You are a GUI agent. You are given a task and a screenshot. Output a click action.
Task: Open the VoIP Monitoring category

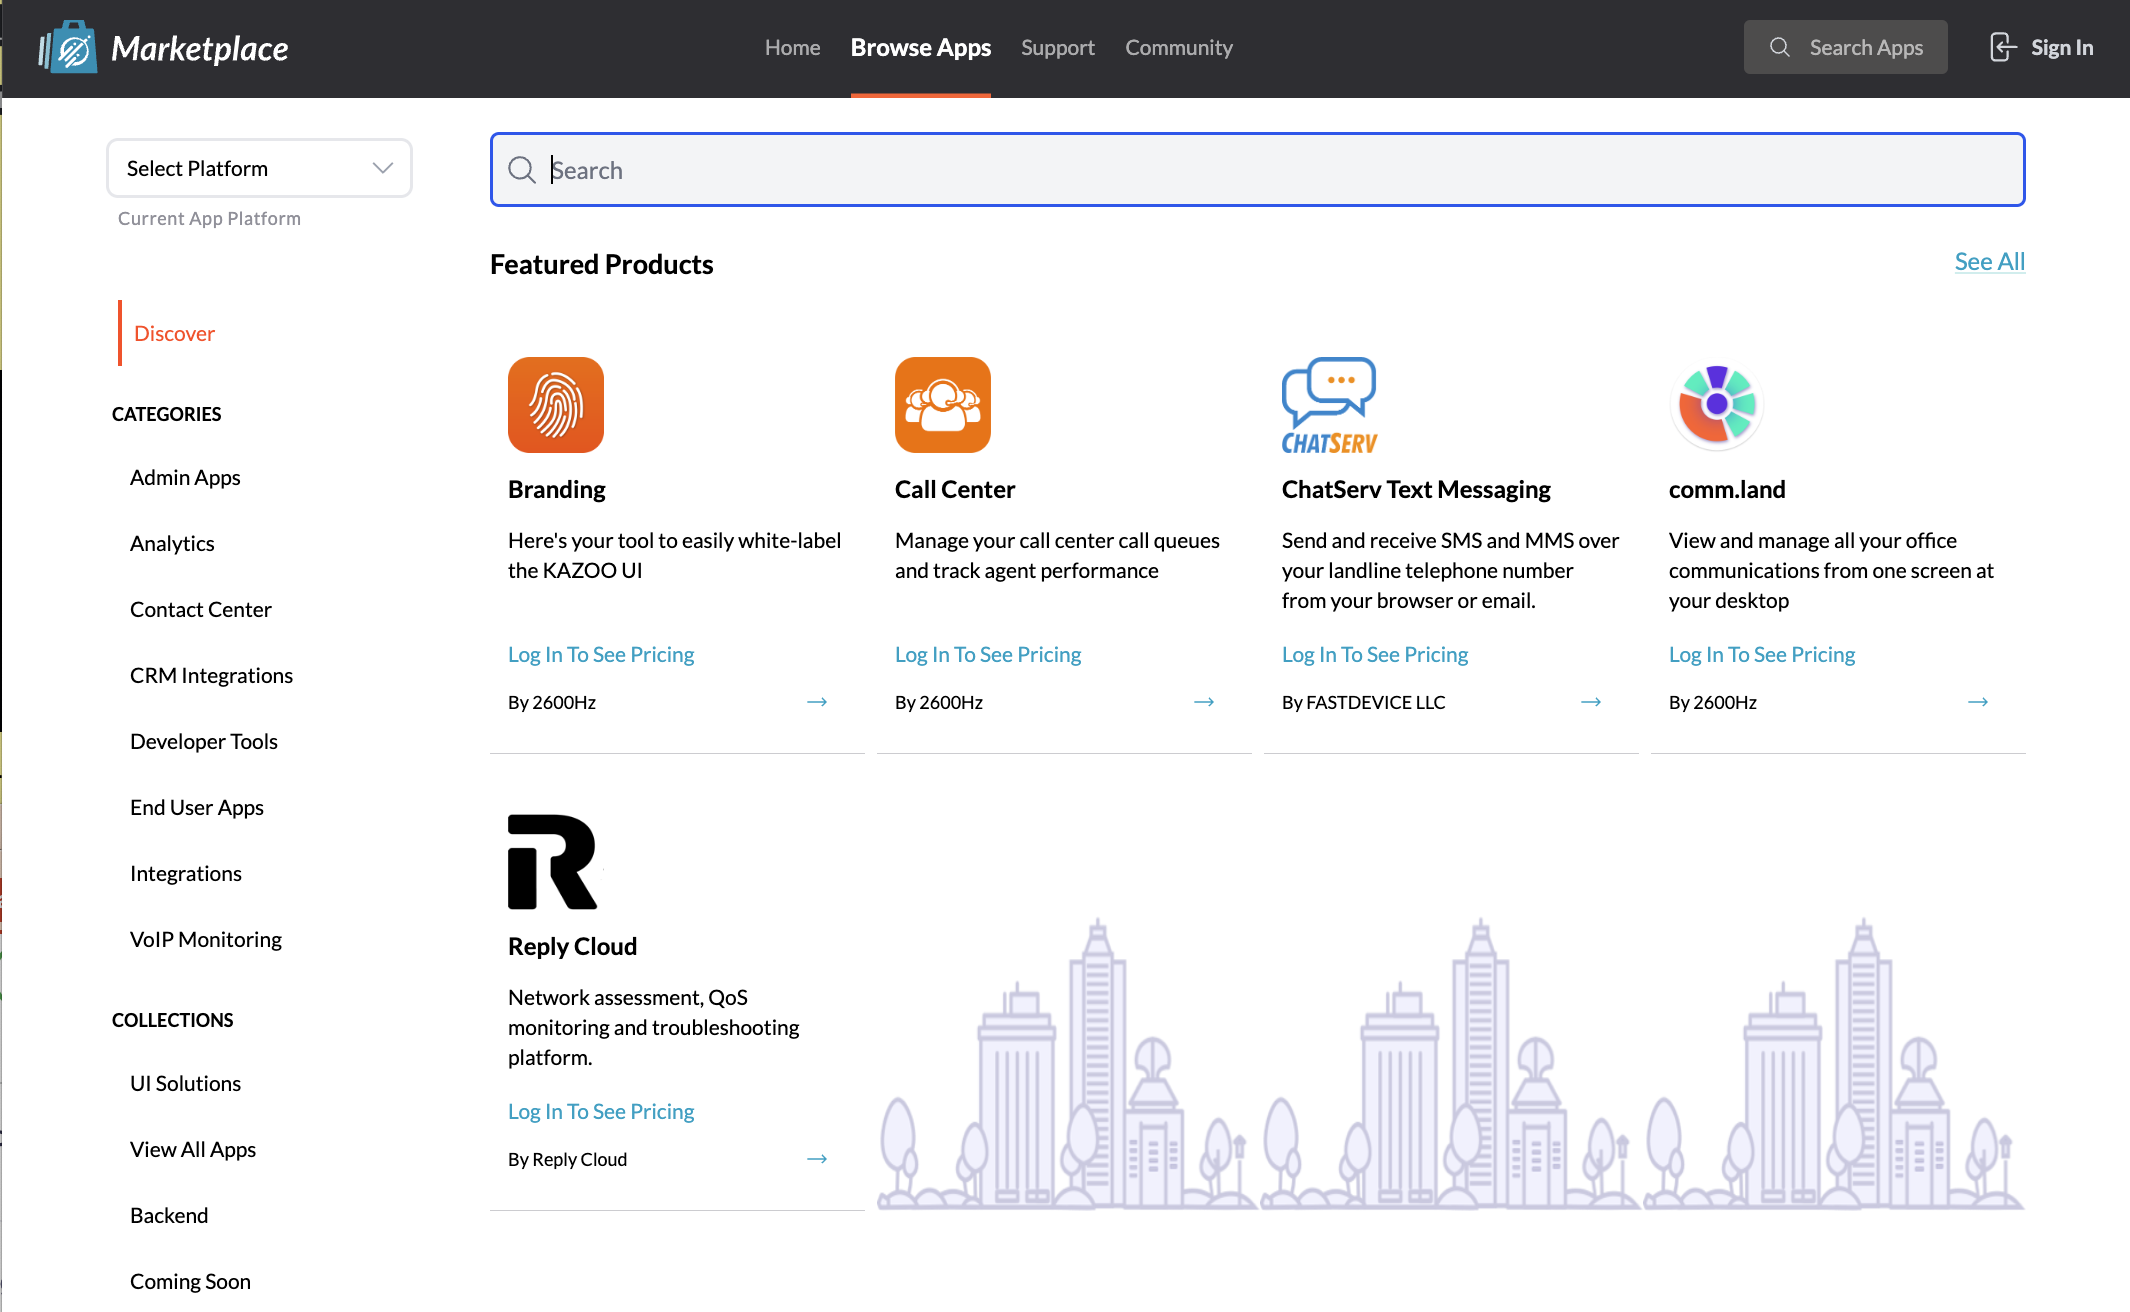[x=206, y=939]
